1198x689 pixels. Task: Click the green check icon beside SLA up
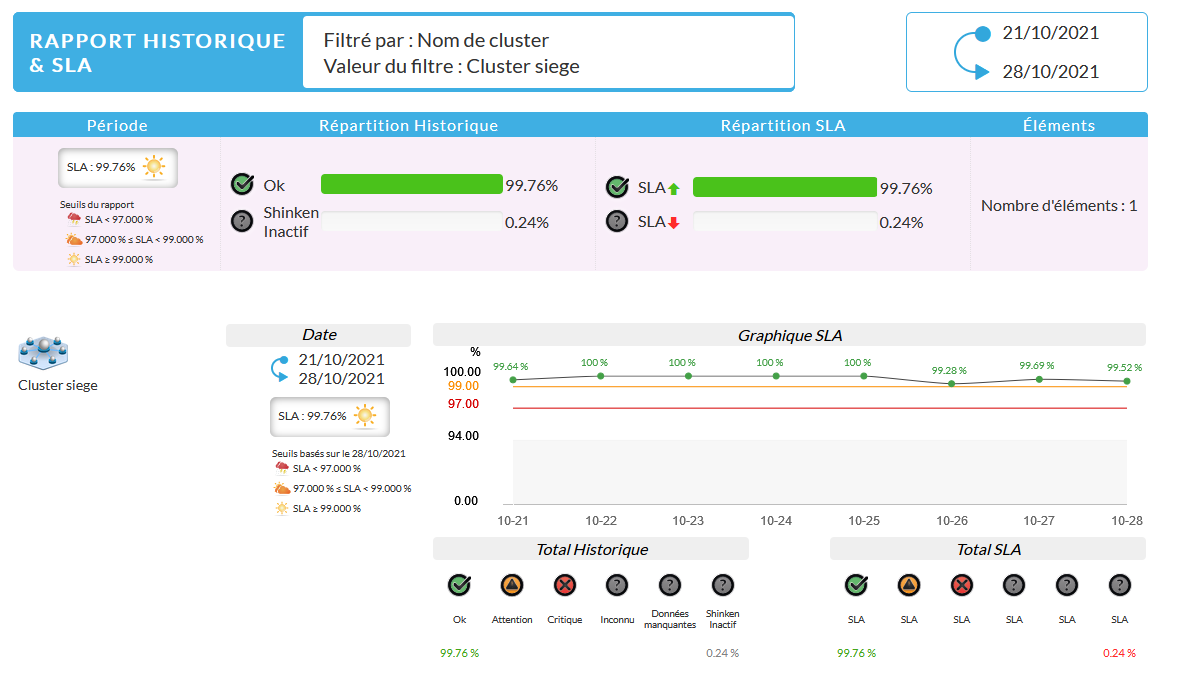(617, 187)
